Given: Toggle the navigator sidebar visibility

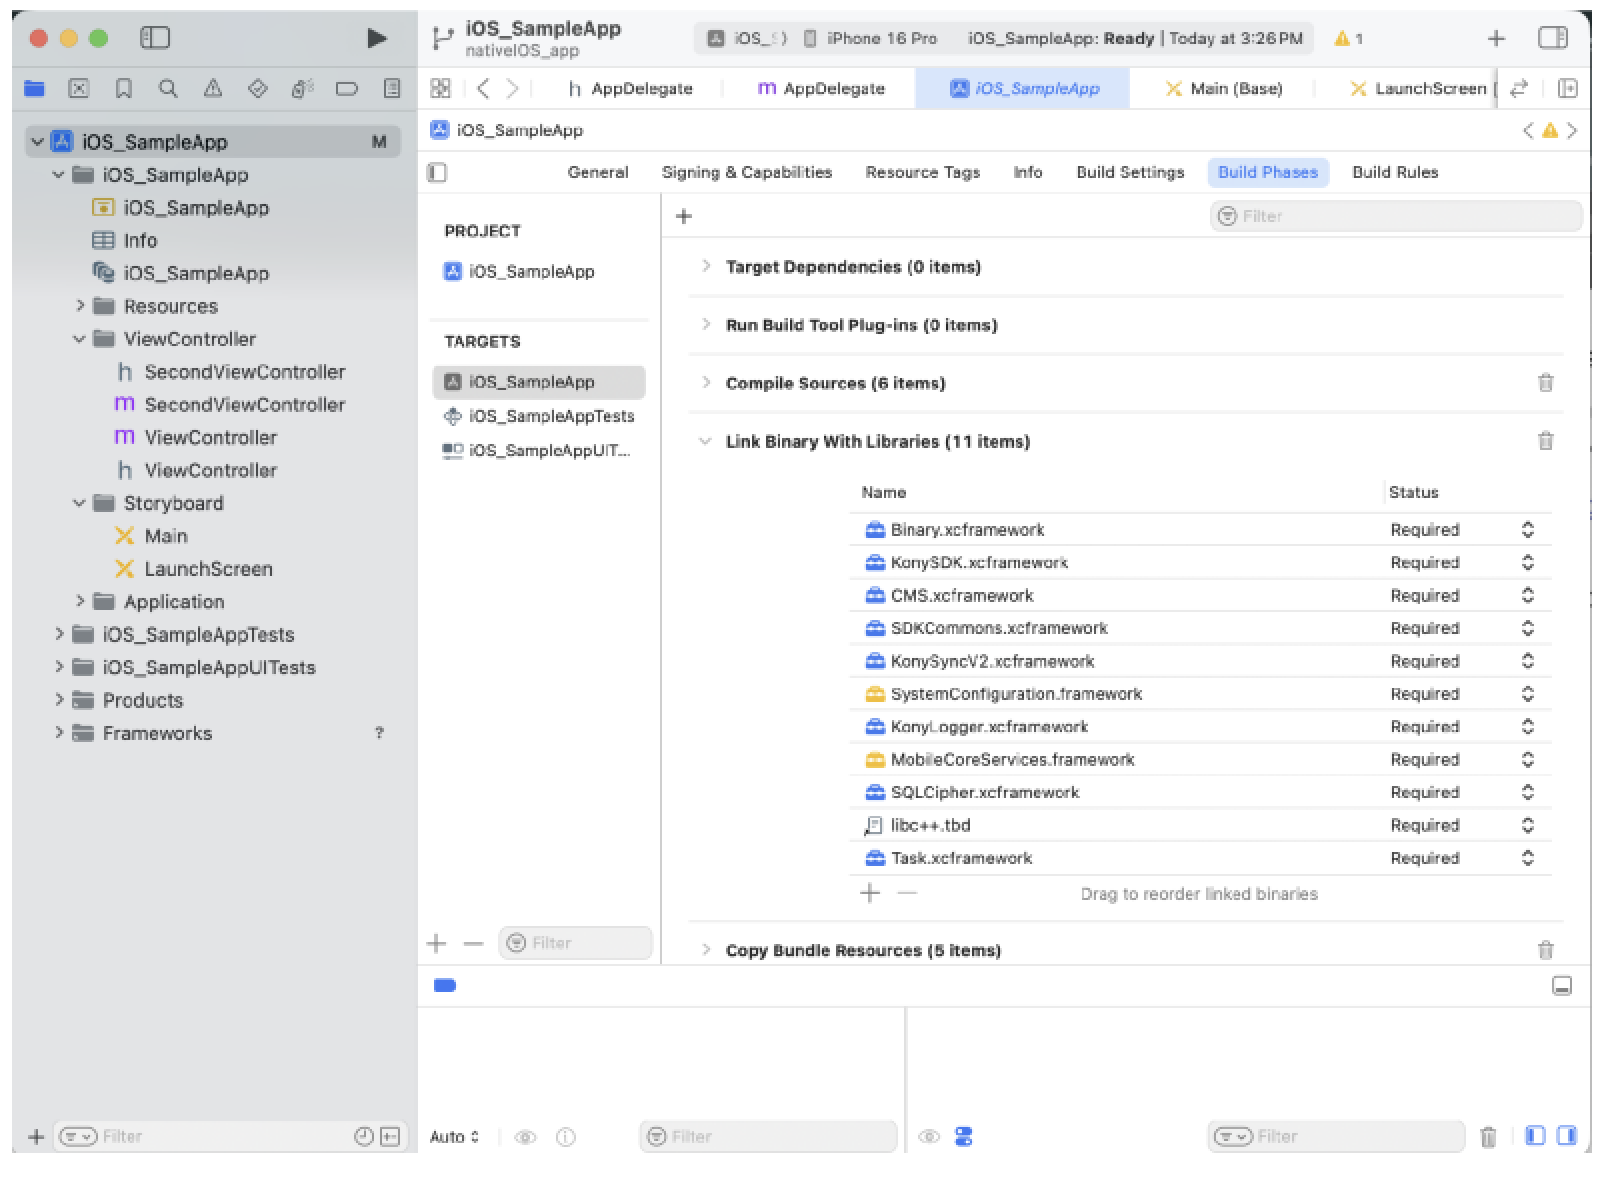Looking at the screenshot, I should tap(155, 38).
